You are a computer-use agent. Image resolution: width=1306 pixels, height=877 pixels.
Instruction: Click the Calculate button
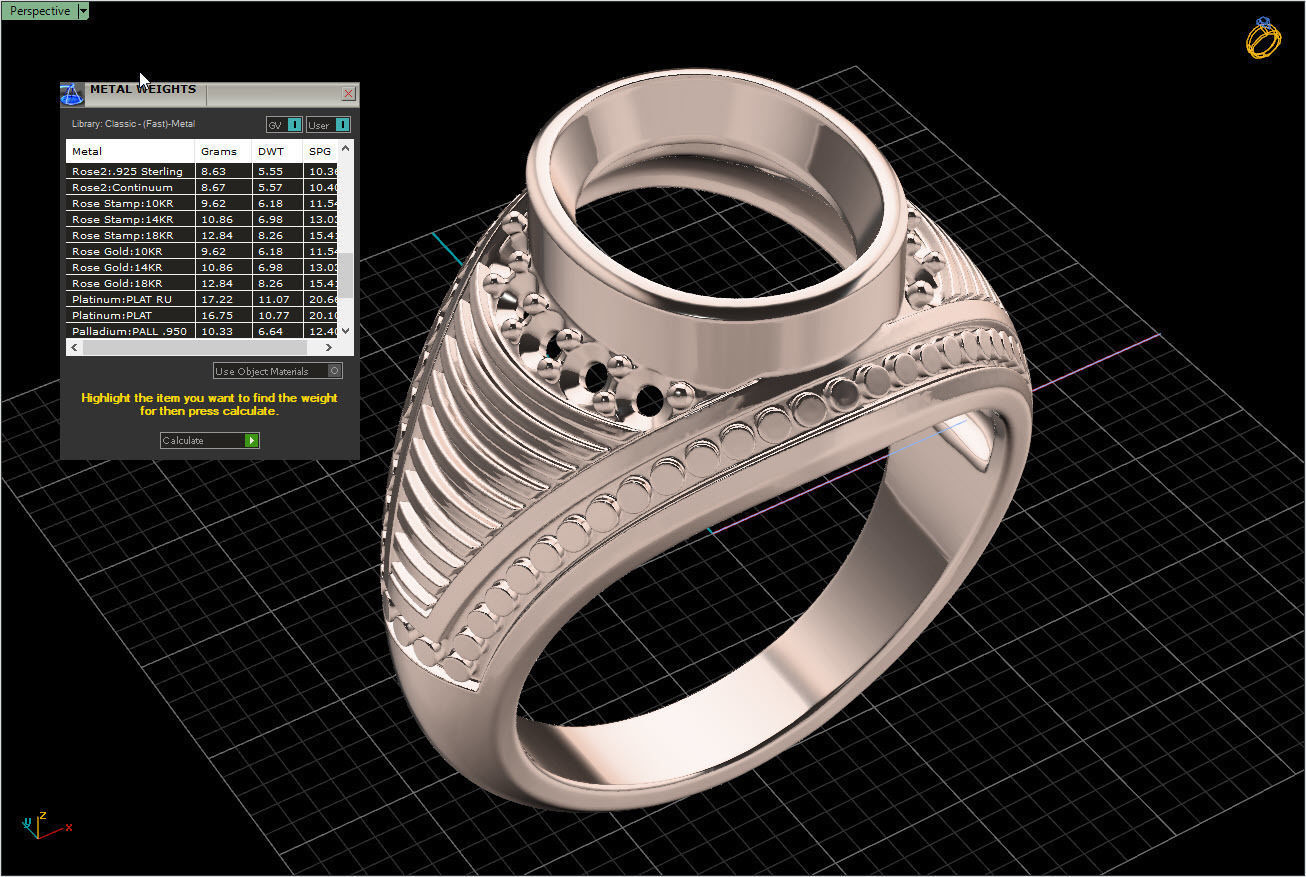click(209, 440)
